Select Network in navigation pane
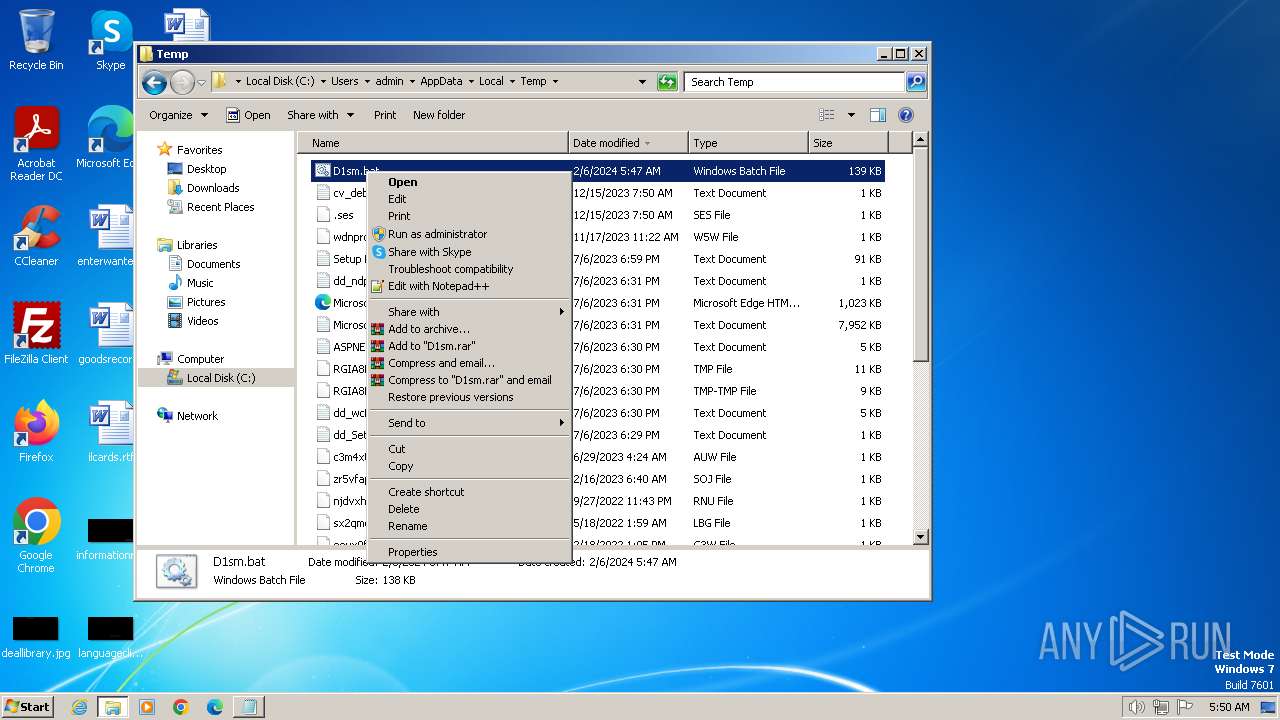The image size is (1280, 720). click(x=197, y=416)
